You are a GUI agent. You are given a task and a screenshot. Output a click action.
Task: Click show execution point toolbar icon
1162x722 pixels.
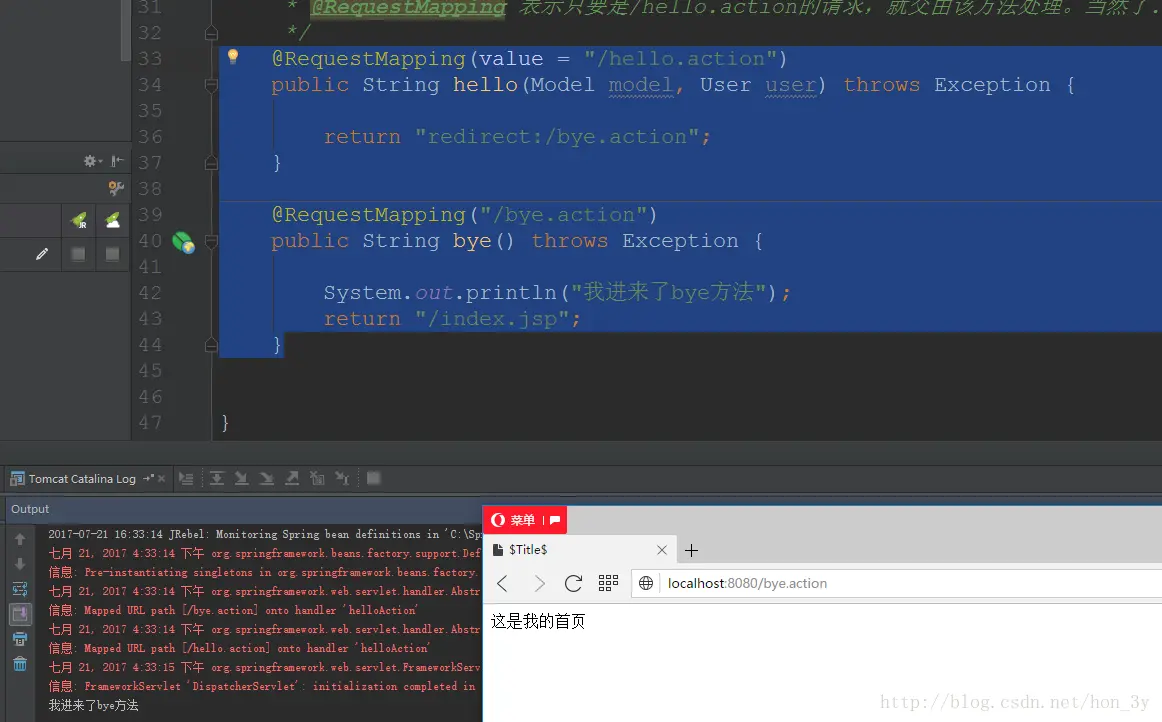(186, 479)
